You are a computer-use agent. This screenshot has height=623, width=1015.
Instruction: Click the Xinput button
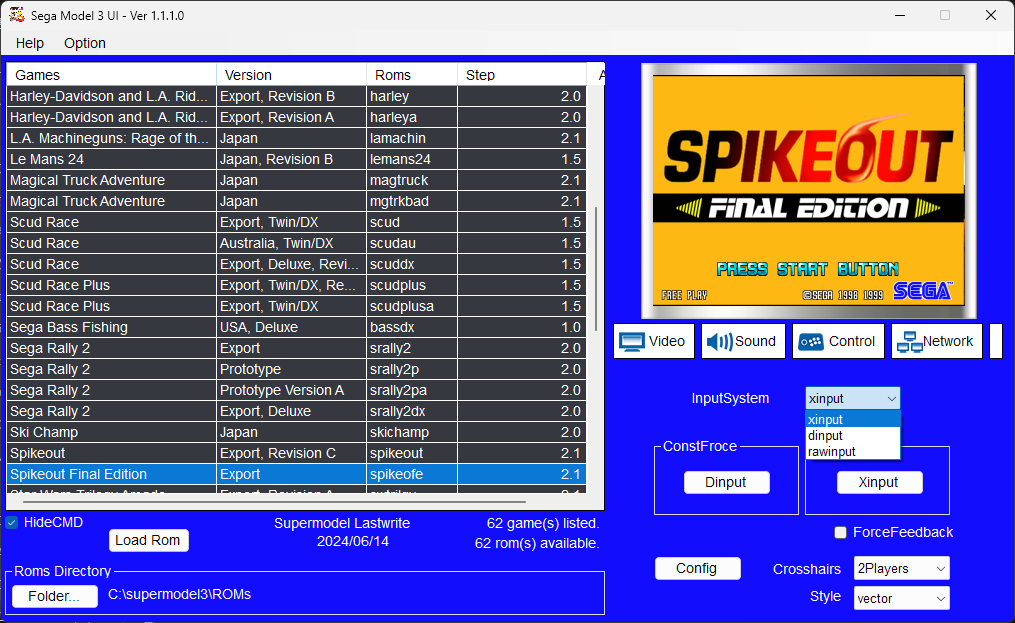tap(879, 482)
